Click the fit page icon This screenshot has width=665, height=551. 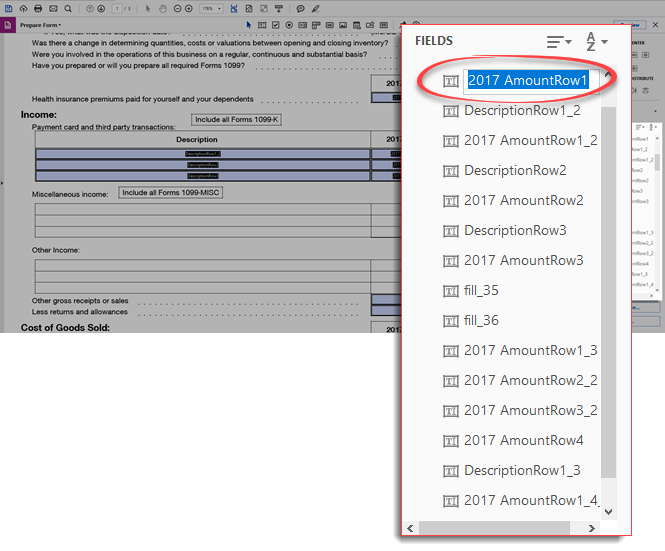pos(249,8)
